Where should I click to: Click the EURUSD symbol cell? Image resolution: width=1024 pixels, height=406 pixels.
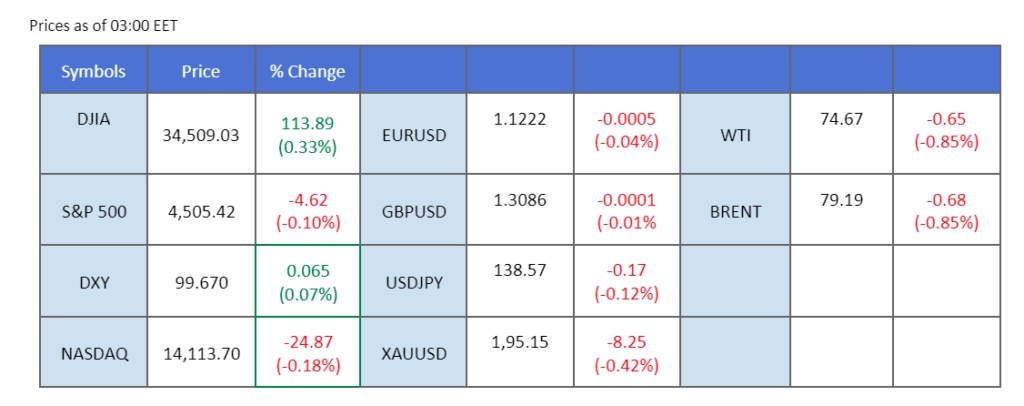pos(414,134)
